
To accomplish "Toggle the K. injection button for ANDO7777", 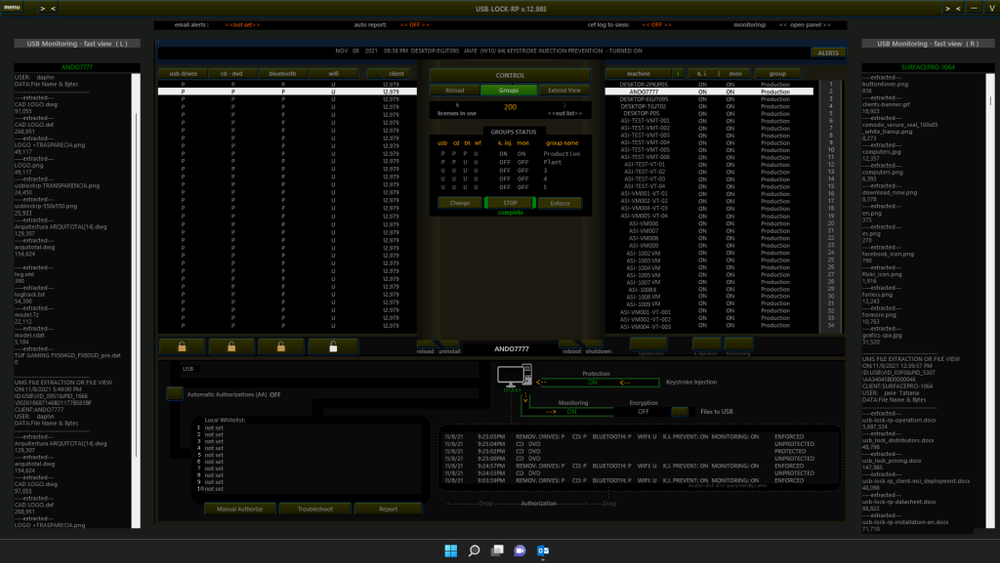I will (x=707, y=344).
